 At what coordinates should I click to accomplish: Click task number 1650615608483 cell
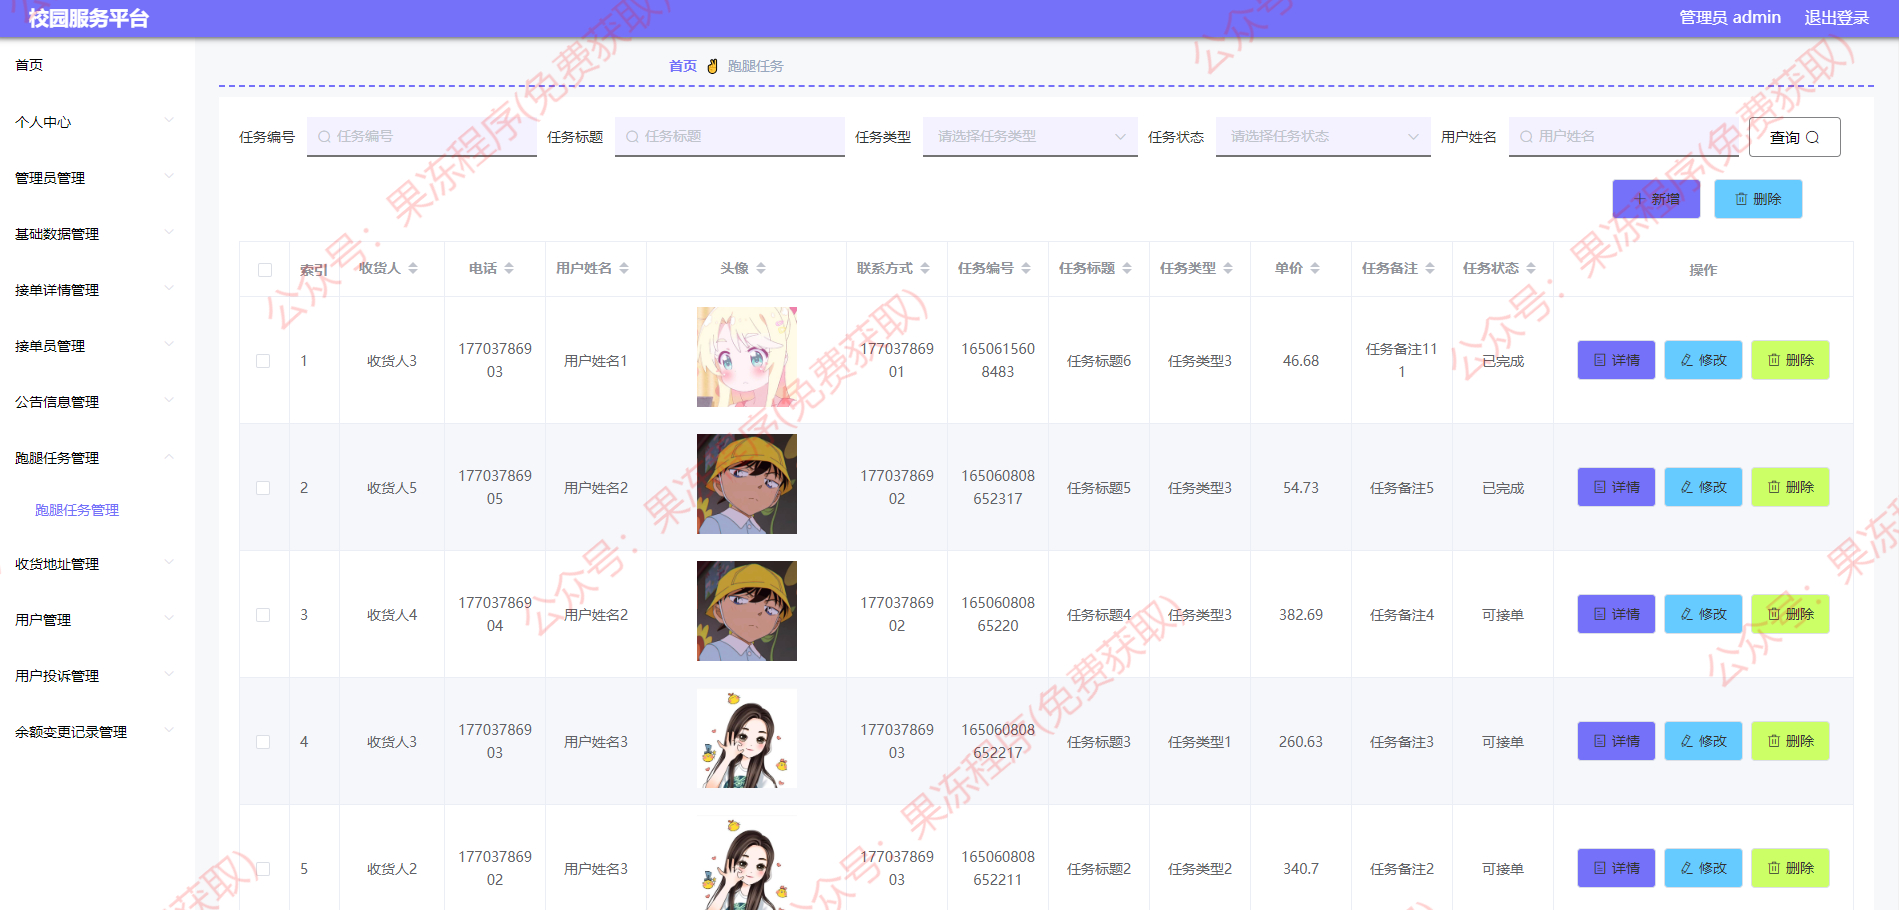[998, 360]
